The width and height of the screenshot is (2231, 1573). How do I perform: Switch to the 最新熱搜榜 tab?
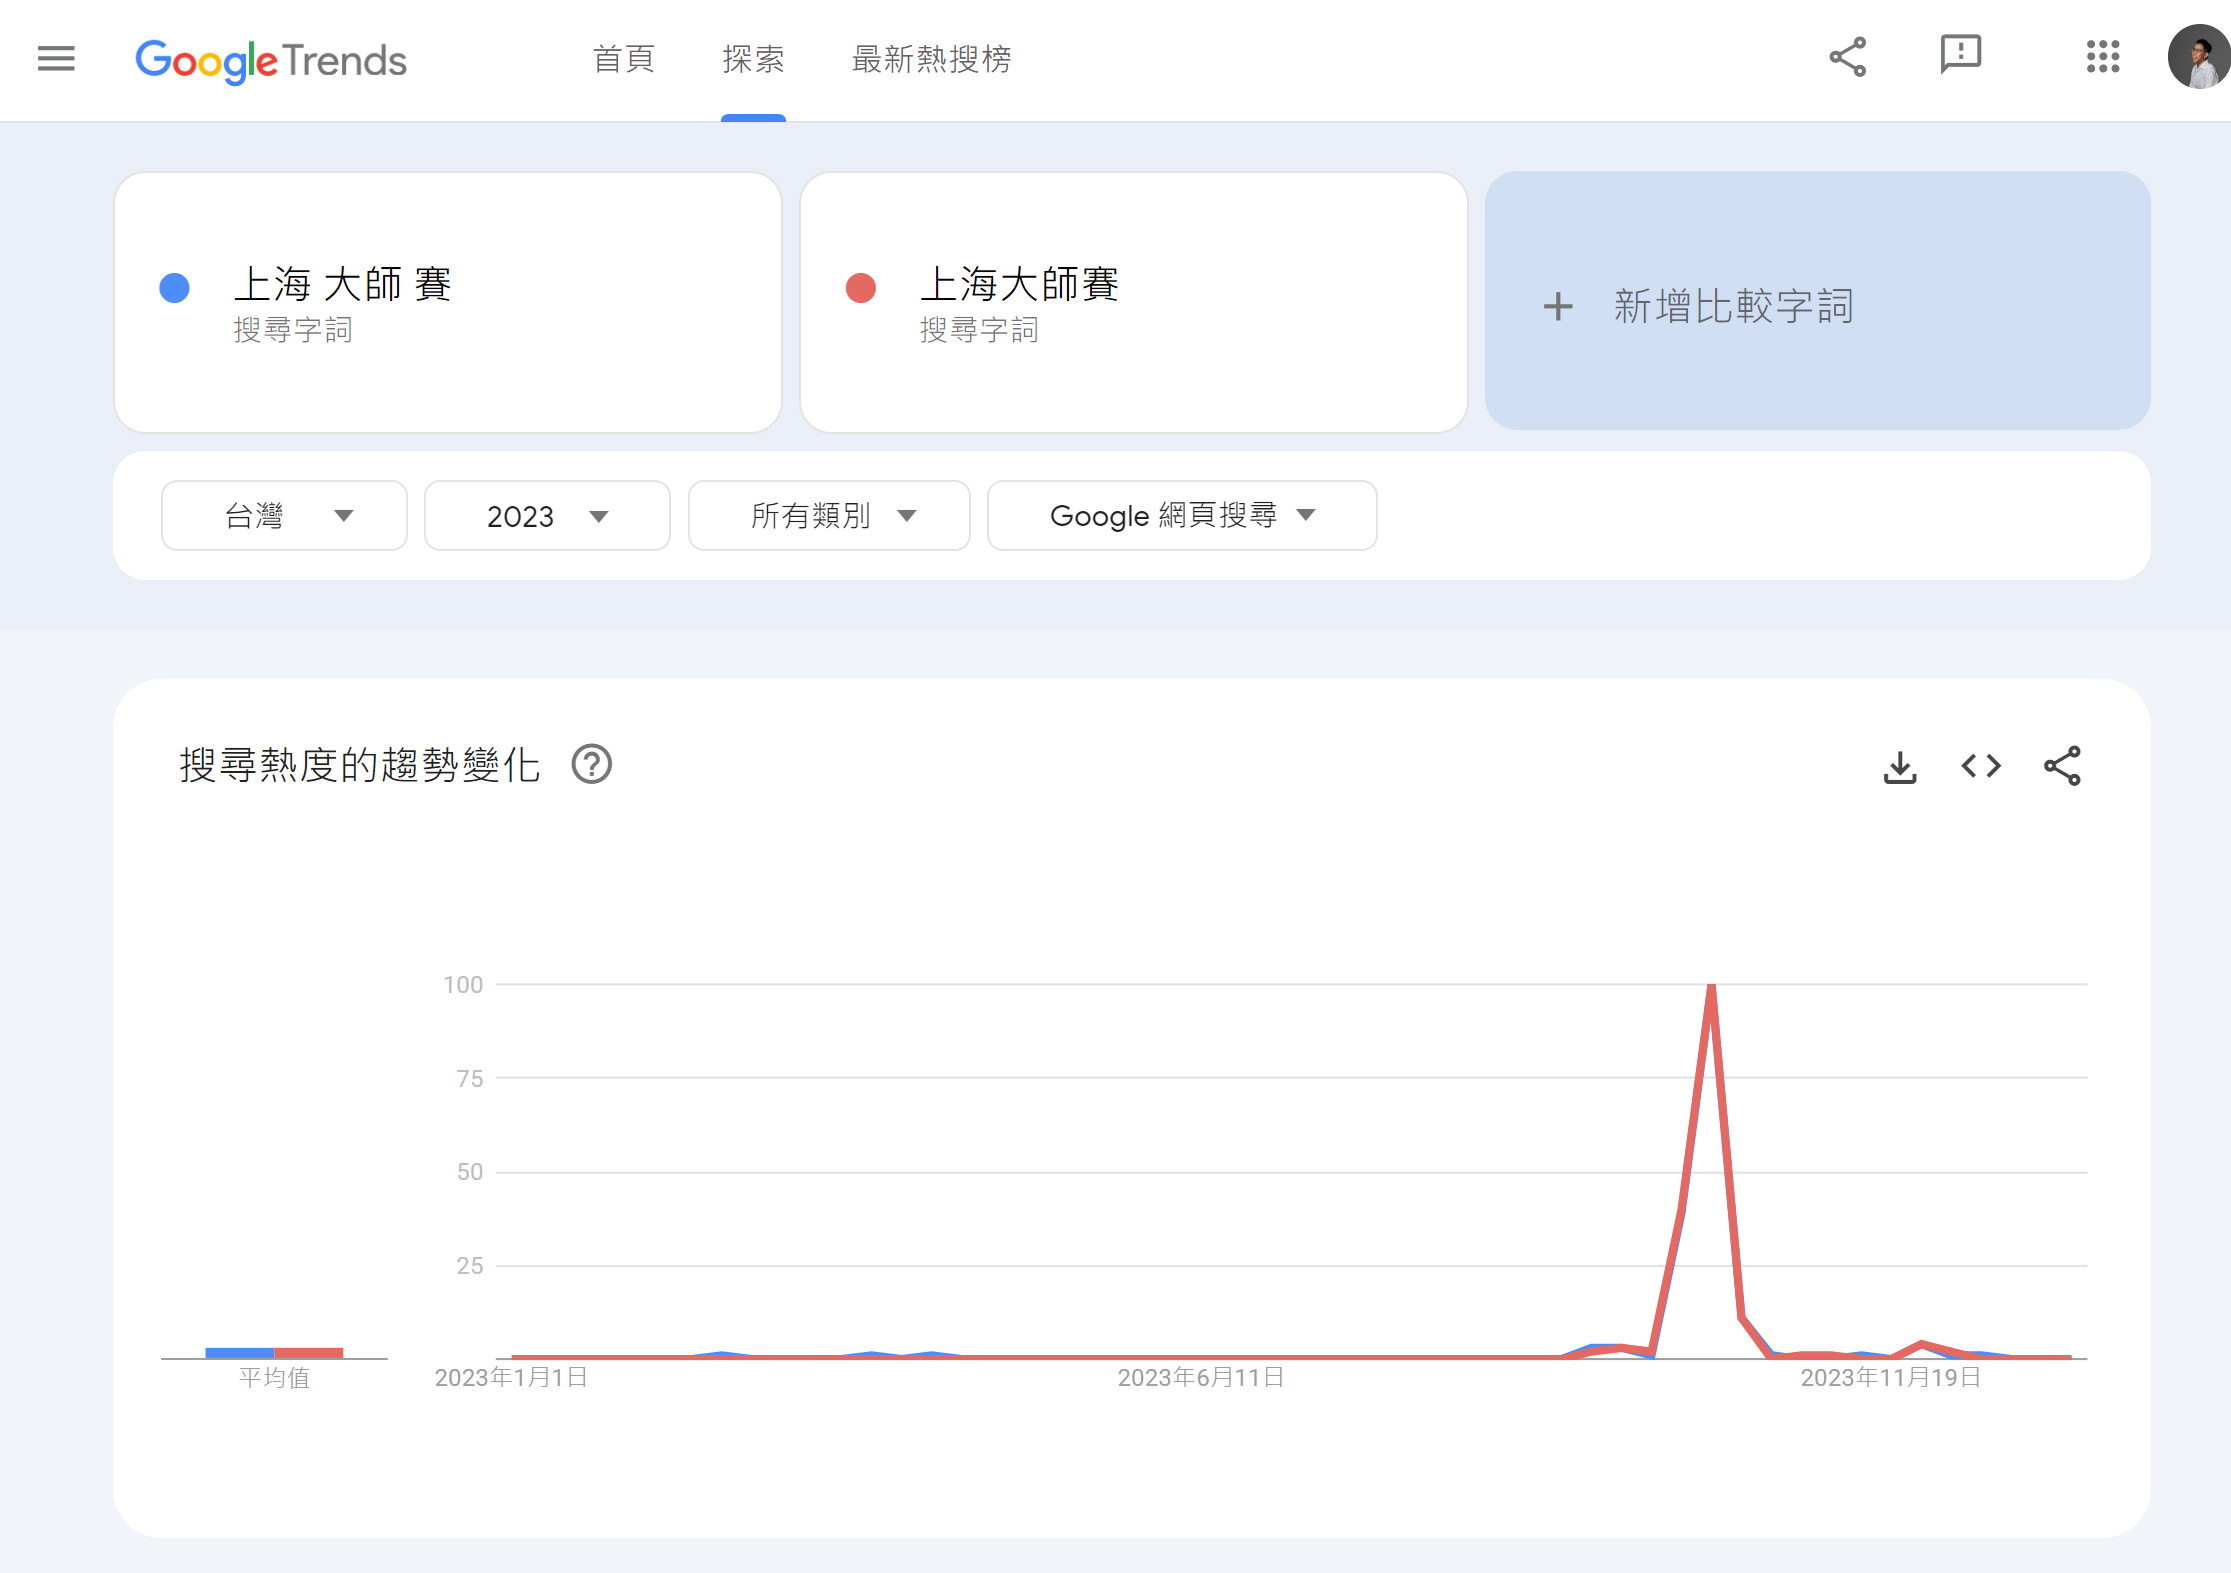tap(931, 60)
